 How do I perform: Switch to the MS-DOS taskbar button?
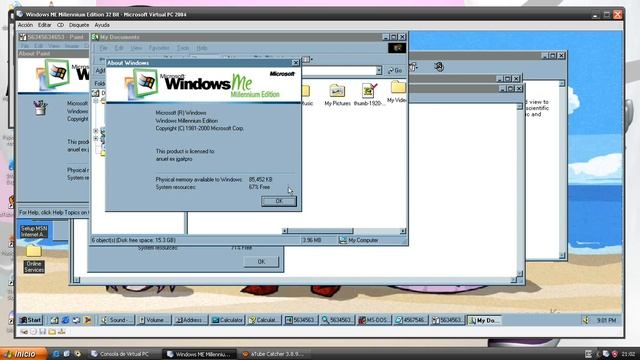pos(373,320)
